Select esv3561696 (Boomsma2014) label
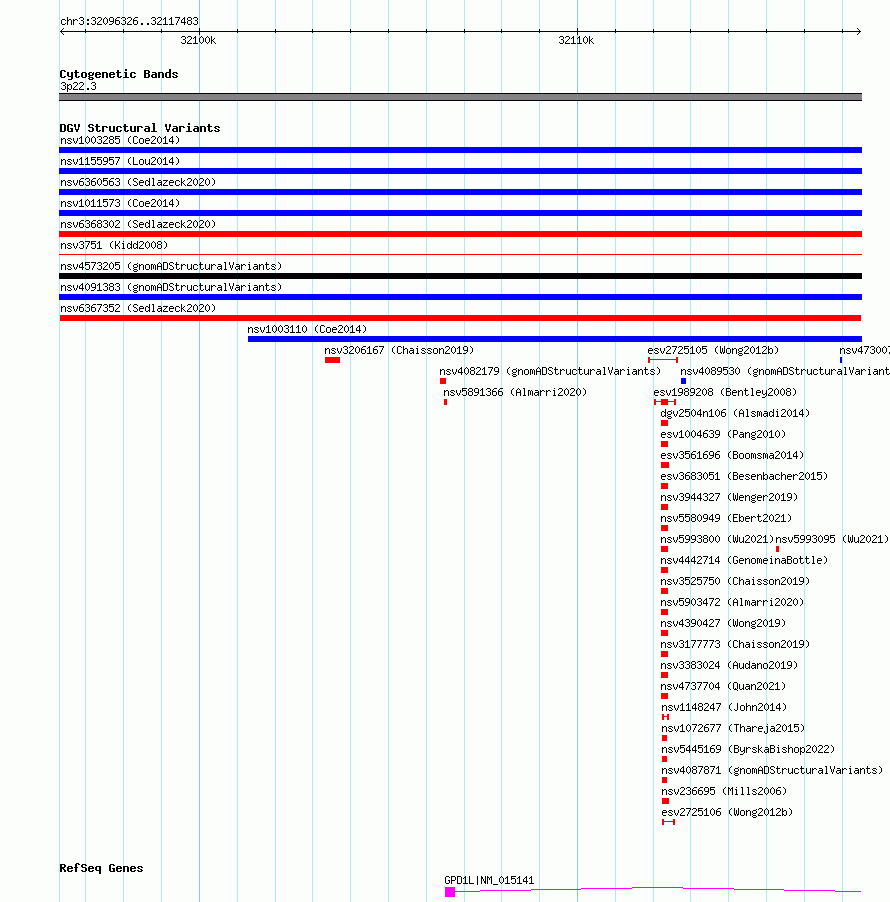Image resolution: width=890 pixels, height=902 pixels. [732, 456]
